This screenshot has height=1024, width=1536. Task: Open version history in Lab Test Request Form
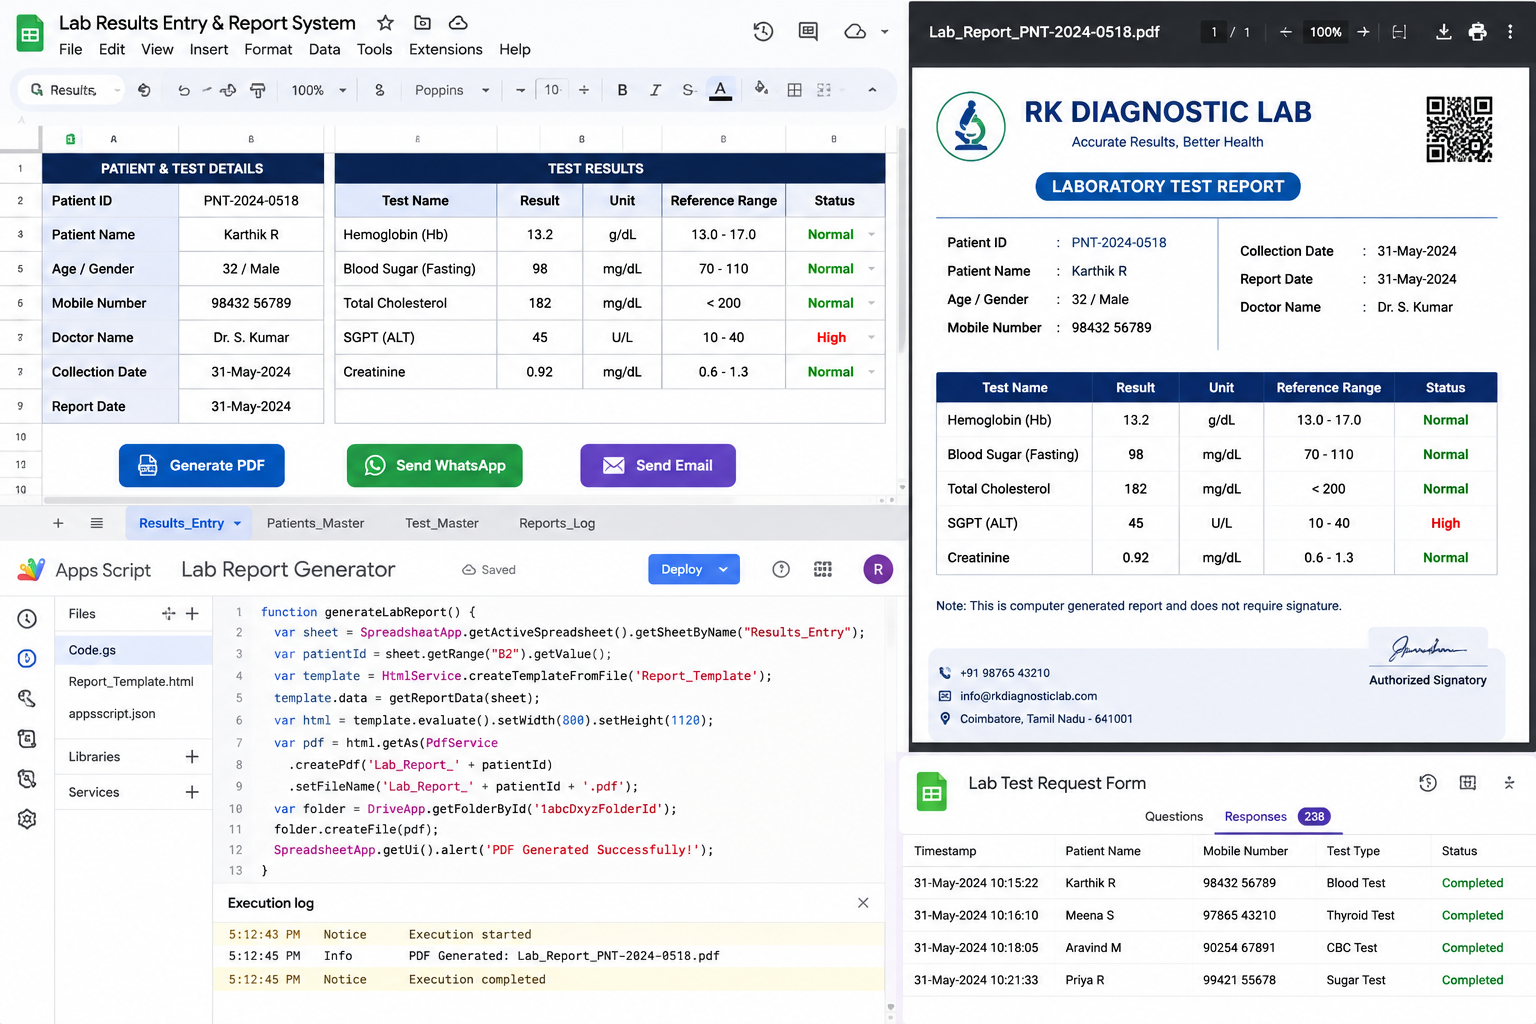coord(1427,783)
